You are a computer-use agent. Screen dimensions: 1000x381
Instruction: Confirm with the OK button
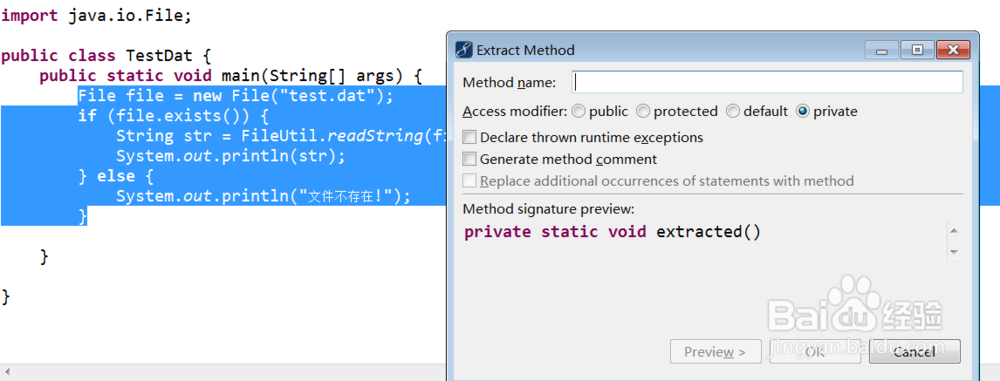pos(815,352)
